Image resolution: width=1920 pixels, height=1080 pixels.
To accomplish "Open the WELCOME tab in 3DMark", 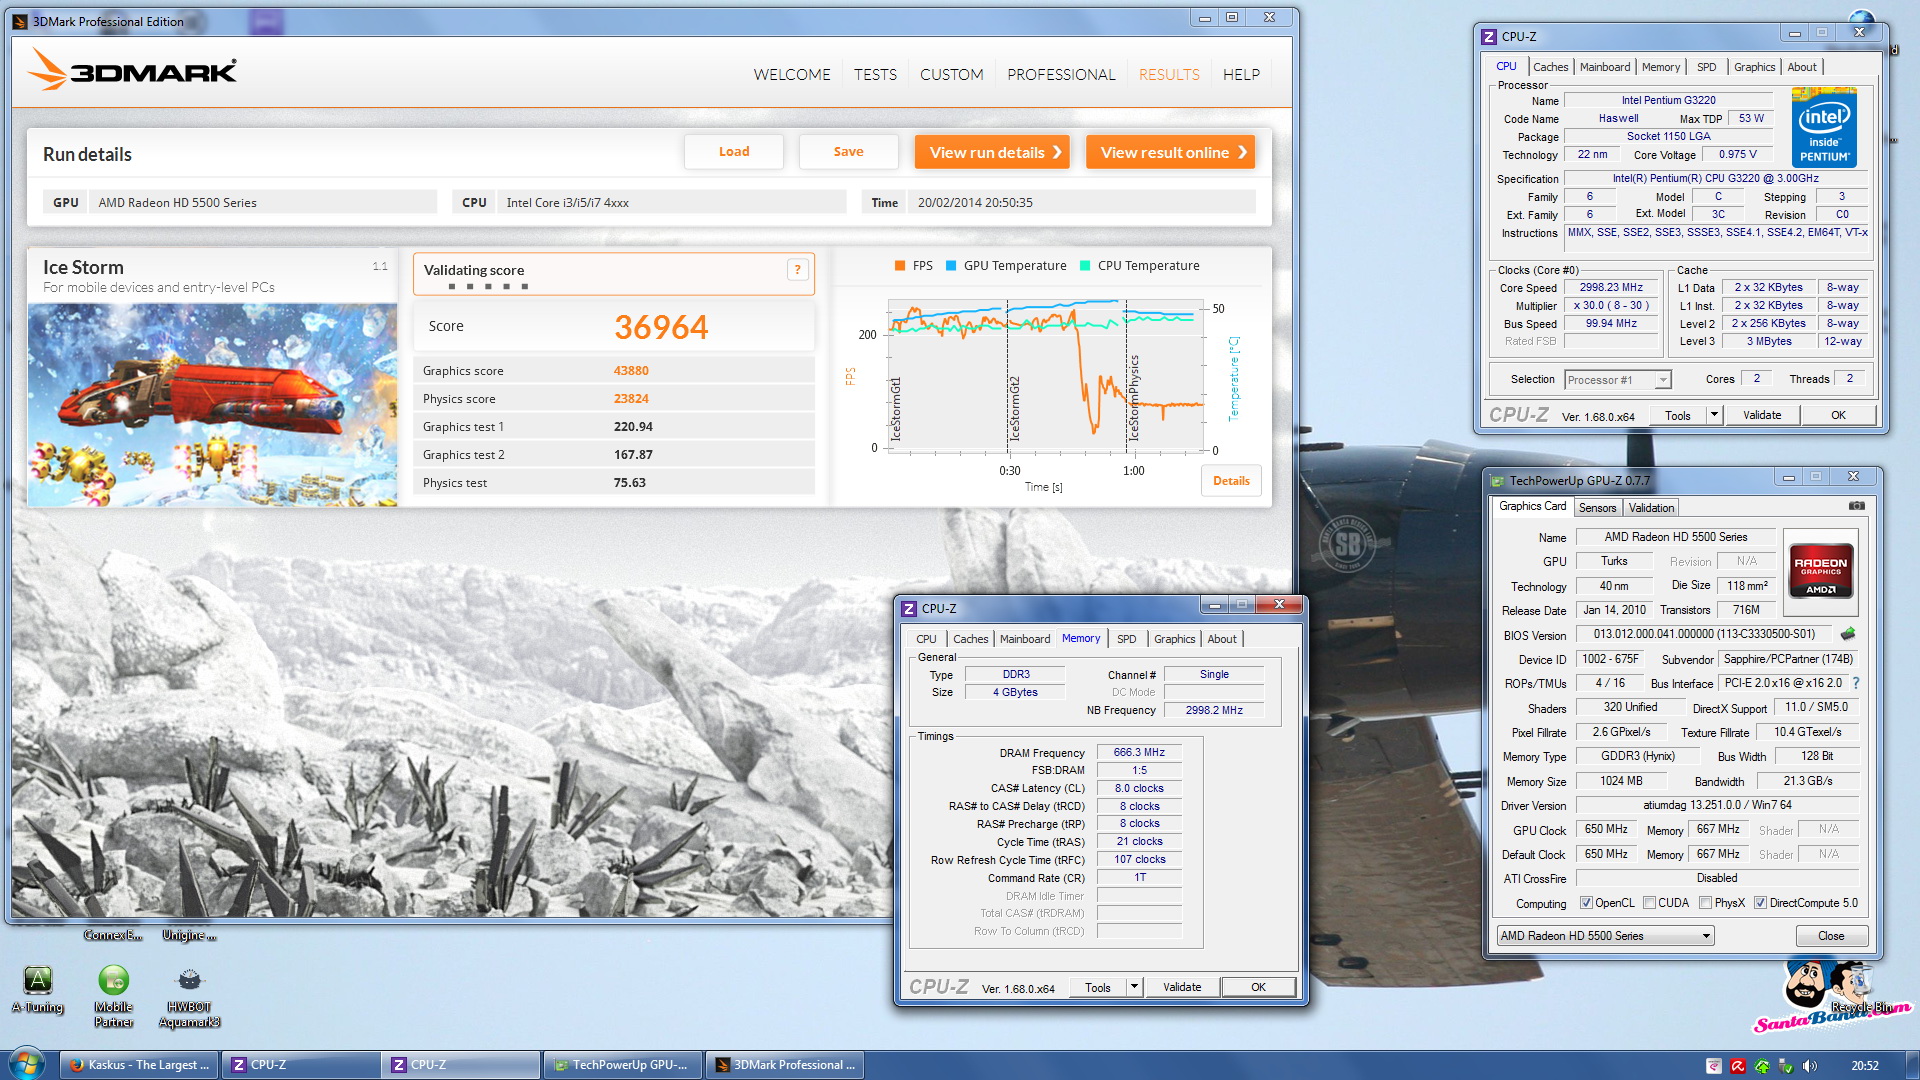I will (792, 74).
